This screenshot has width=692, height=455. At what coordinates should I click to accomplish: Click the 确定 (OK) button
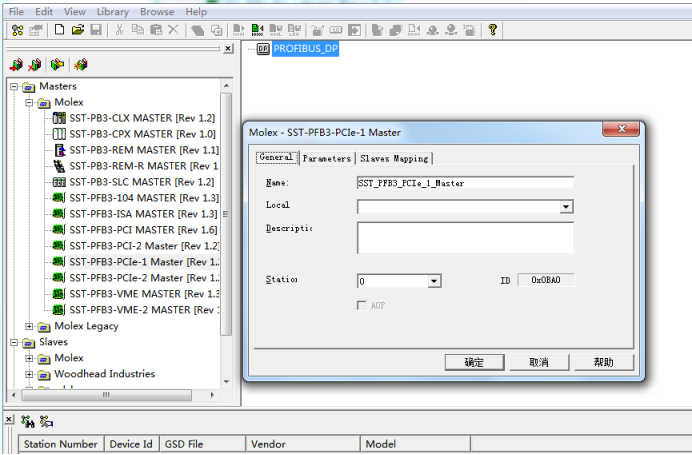click(x=474, y=362)
